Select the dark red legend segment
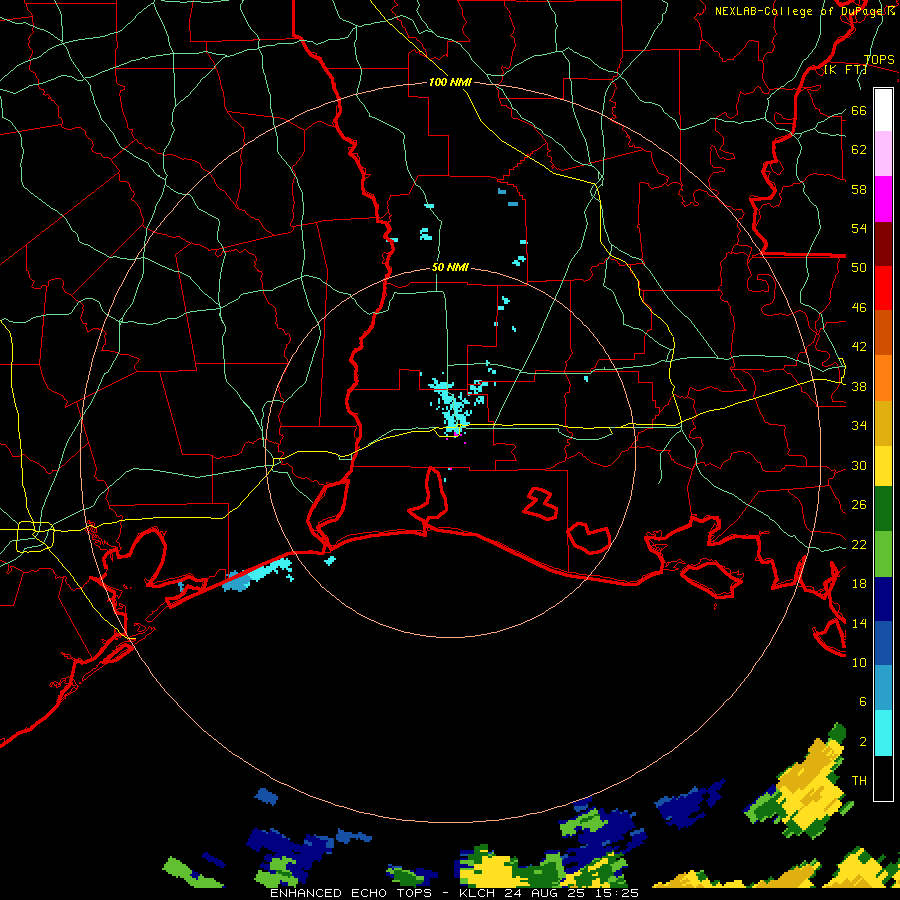900x900 pixels. pyautogui.click(x=883, y=244)
